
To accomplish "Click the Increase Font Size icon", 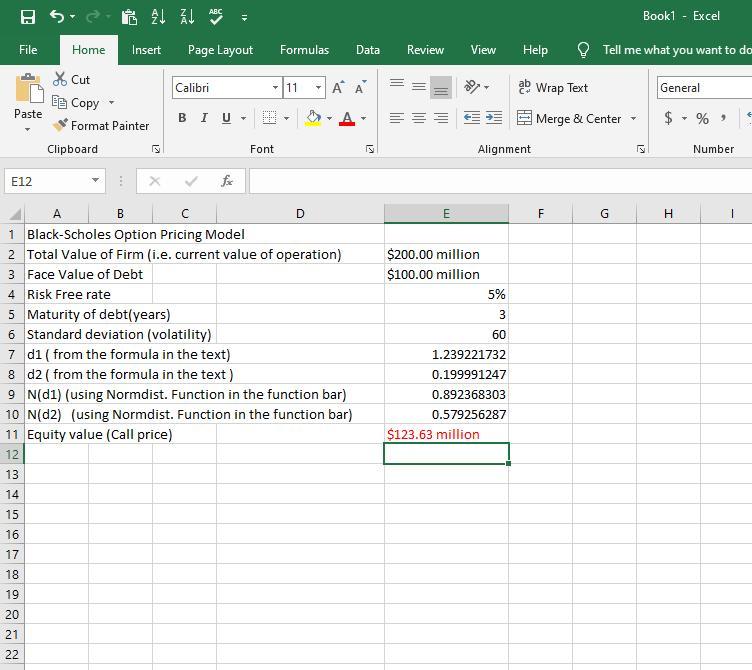I will point(339,88).
